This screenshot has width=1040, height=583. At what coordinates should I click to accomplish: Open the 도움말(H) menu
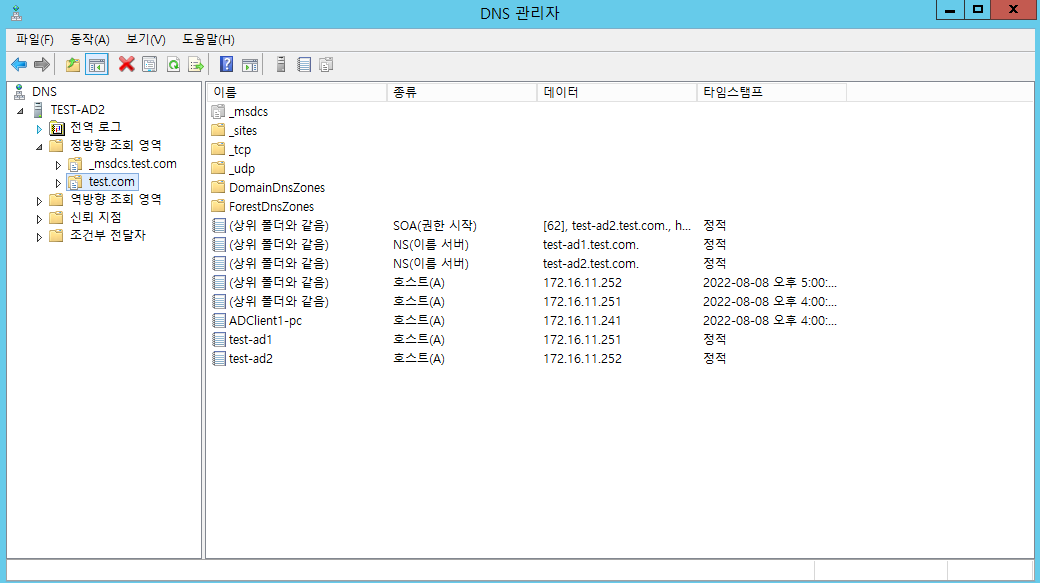(x=208, y=40)
